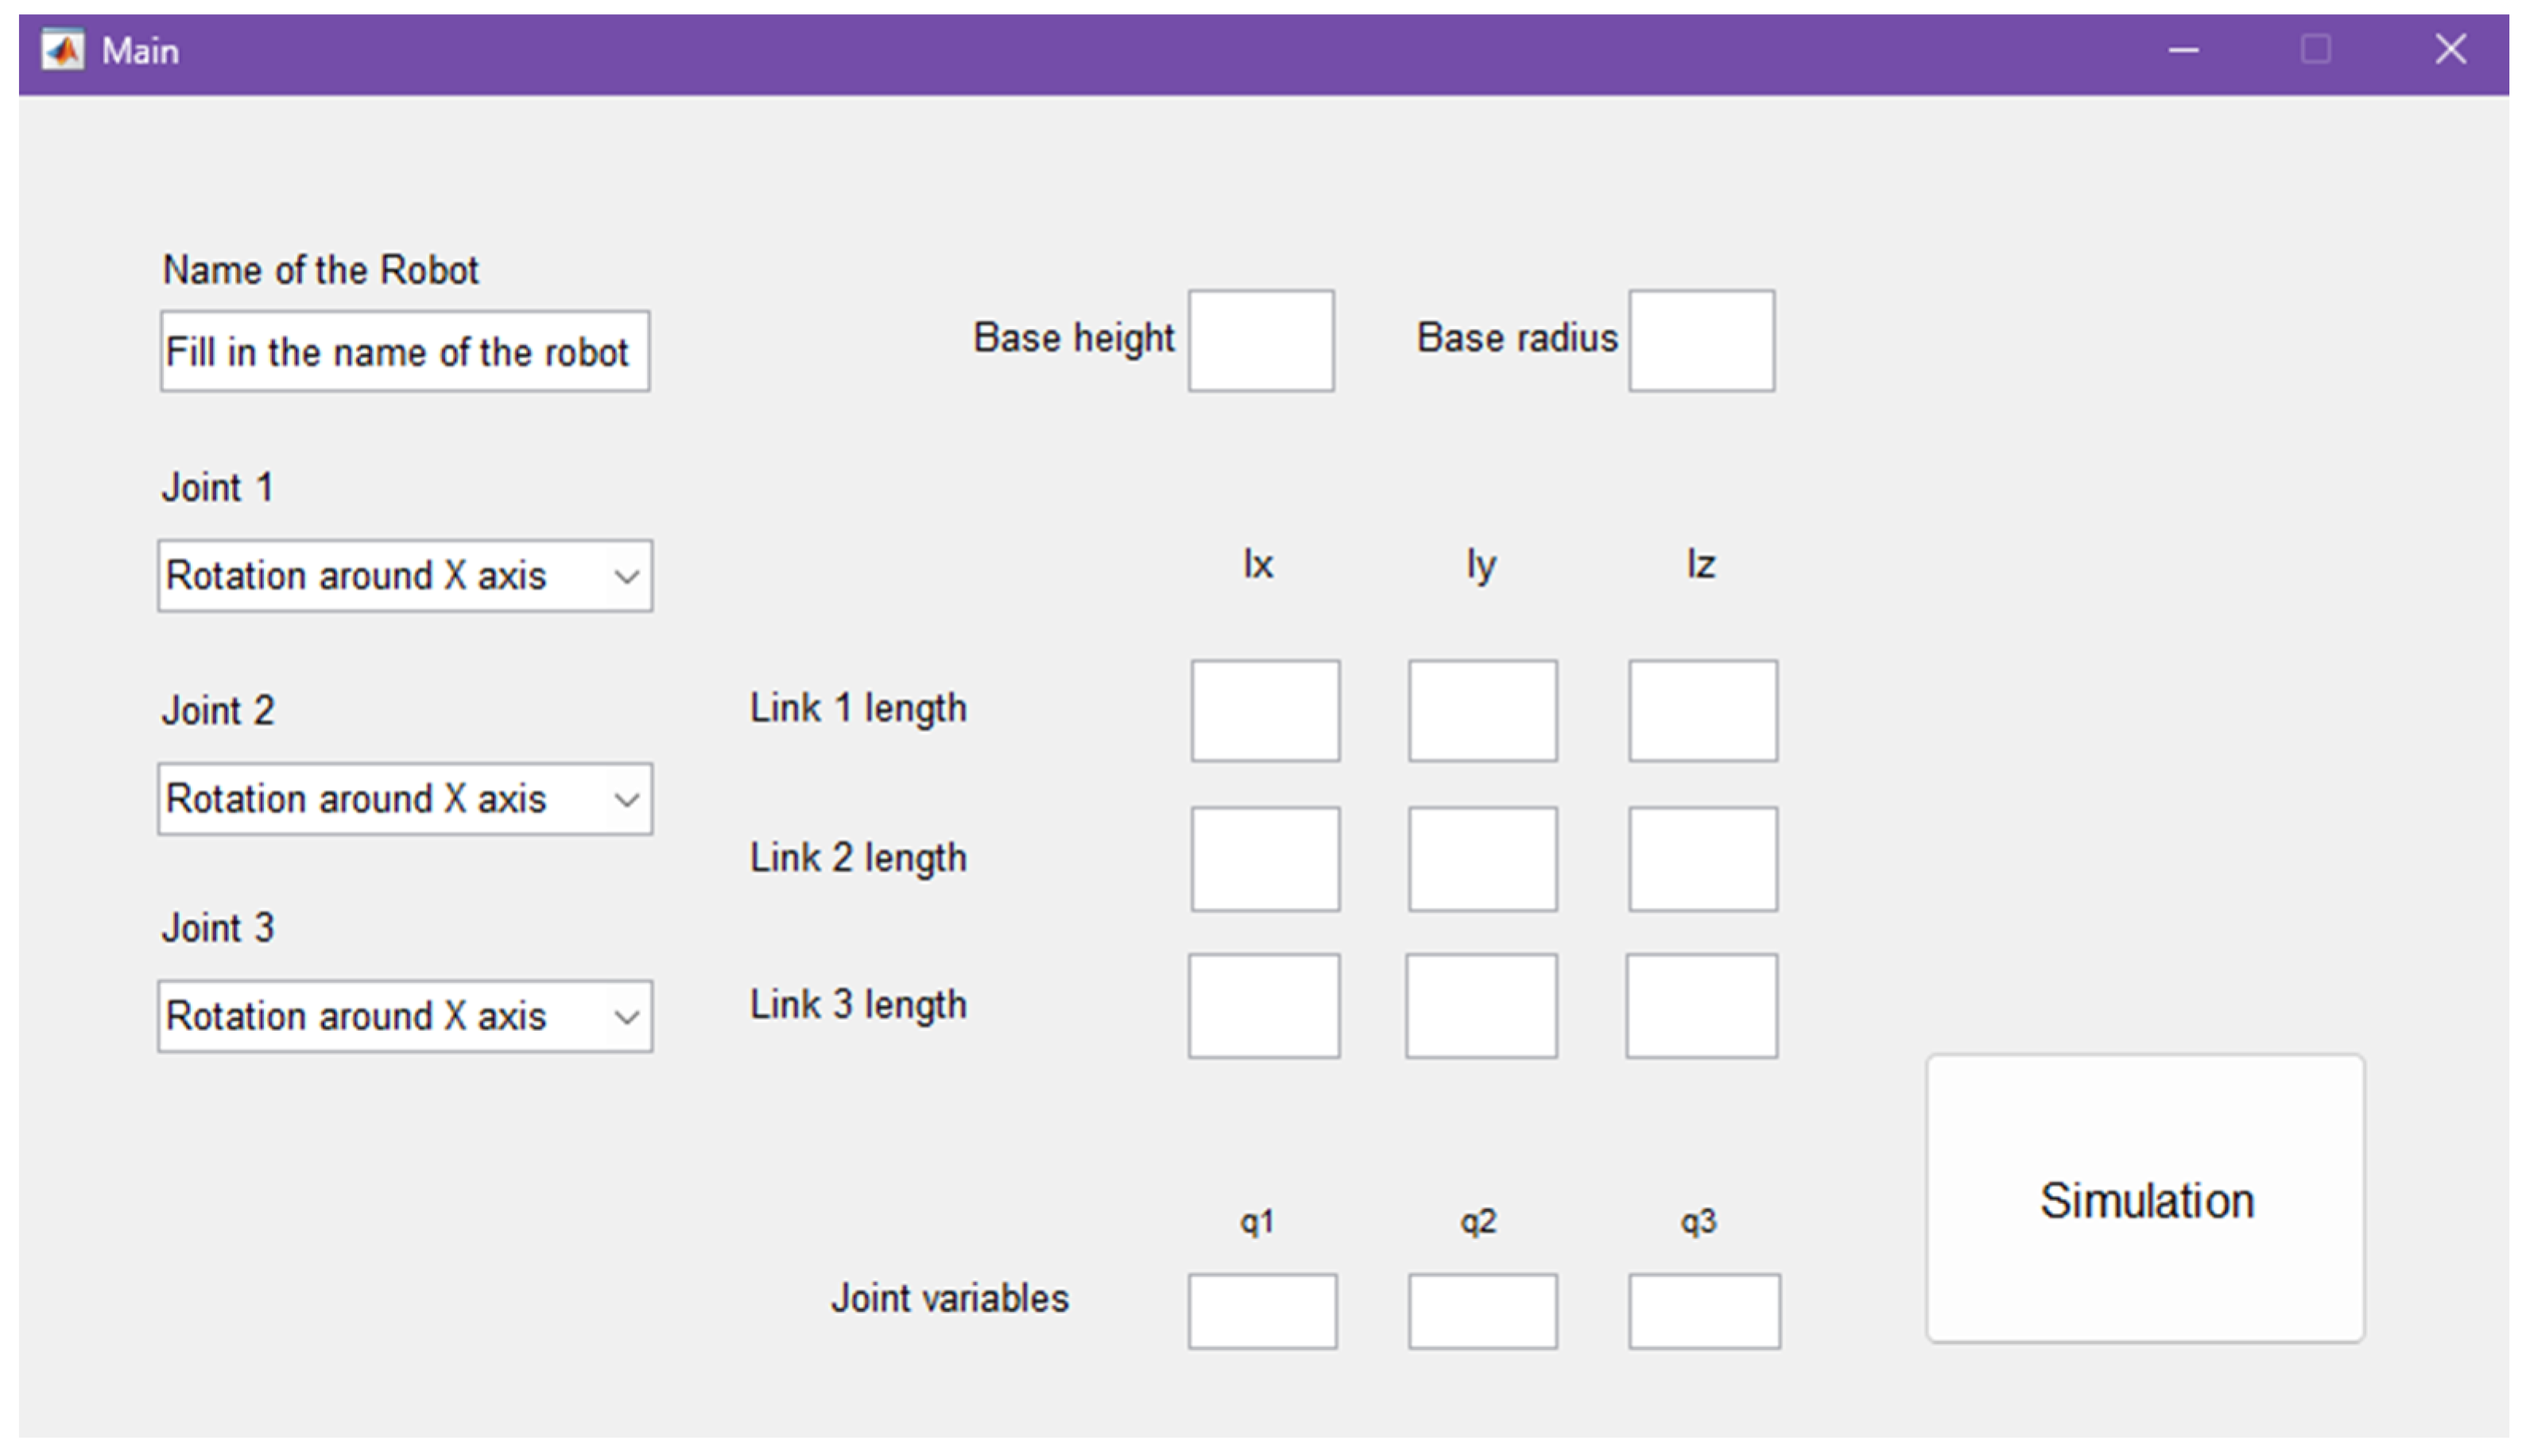Screen dimensions: 2526x1456
Task: Focus Link 3 length ly field
Action: click(x=1481, y=1006)
